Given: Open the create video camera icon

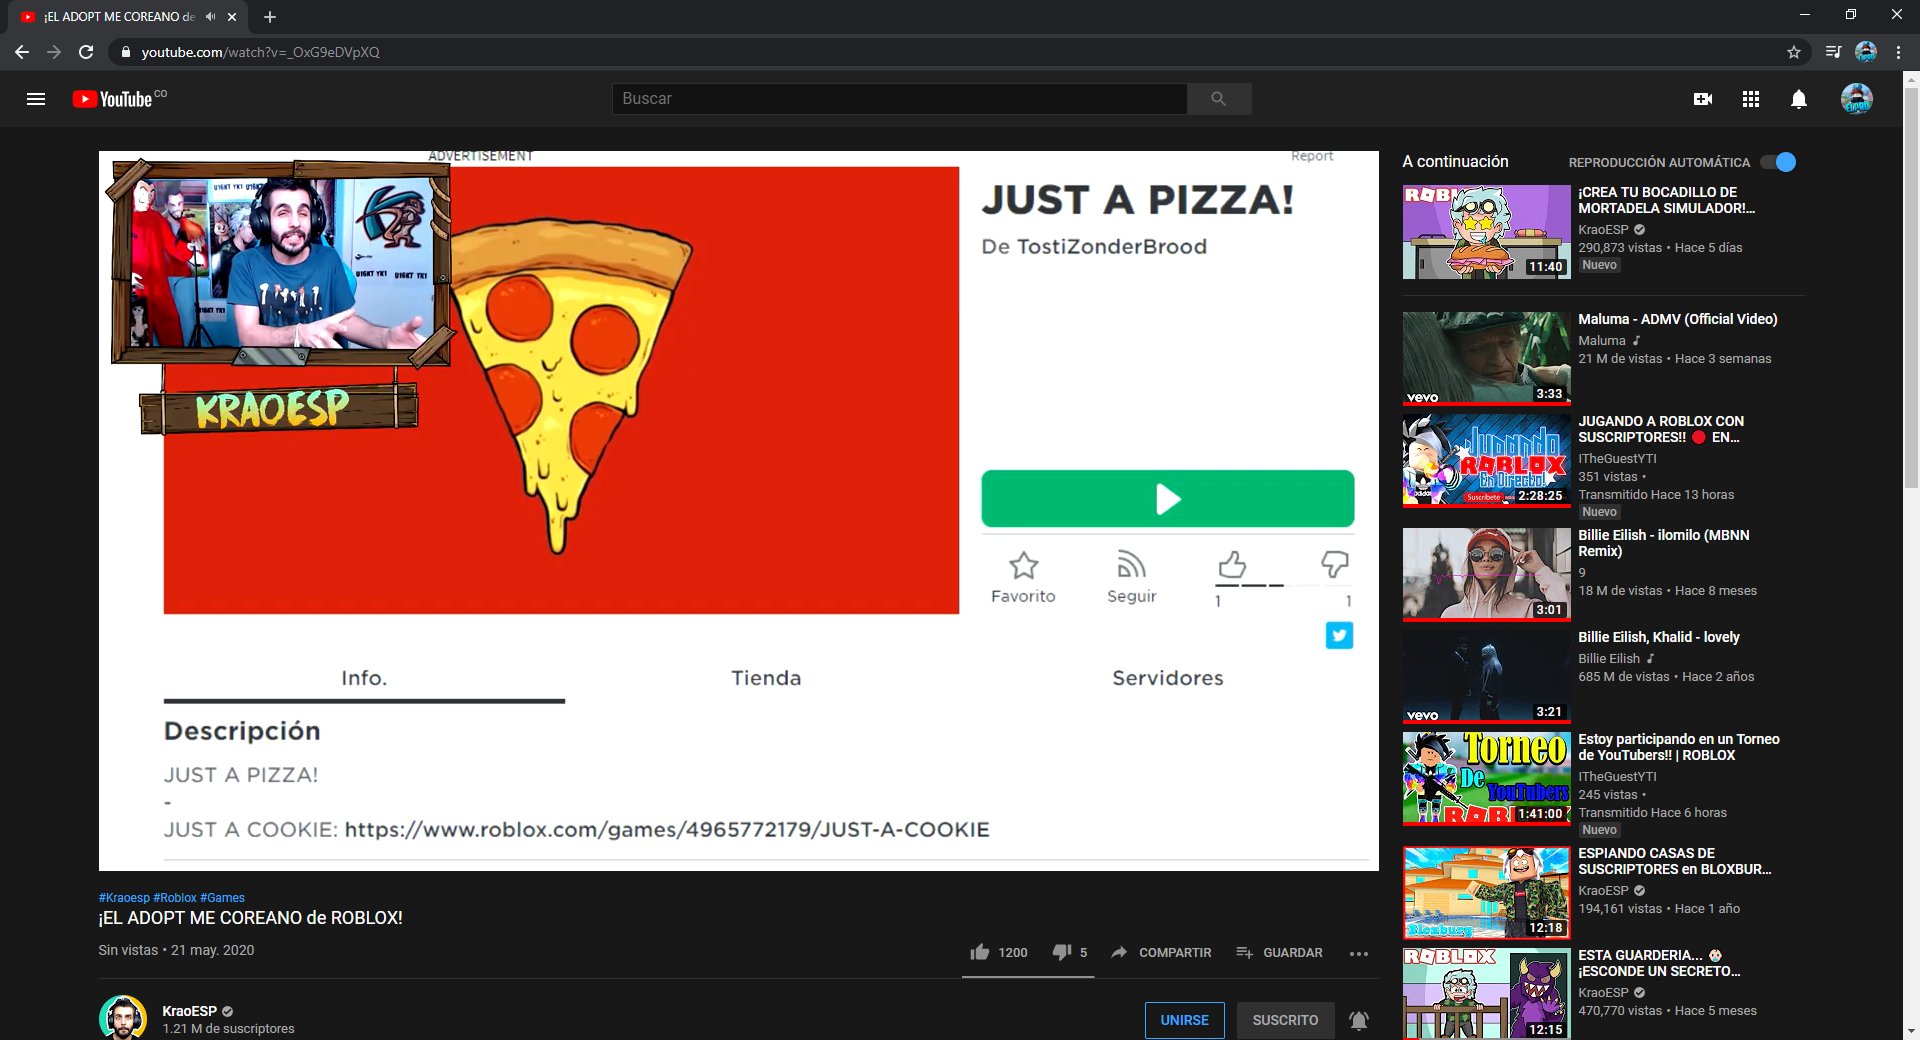Looking at the screenshot, I should pyautogui.click(x=1702, y=99).
